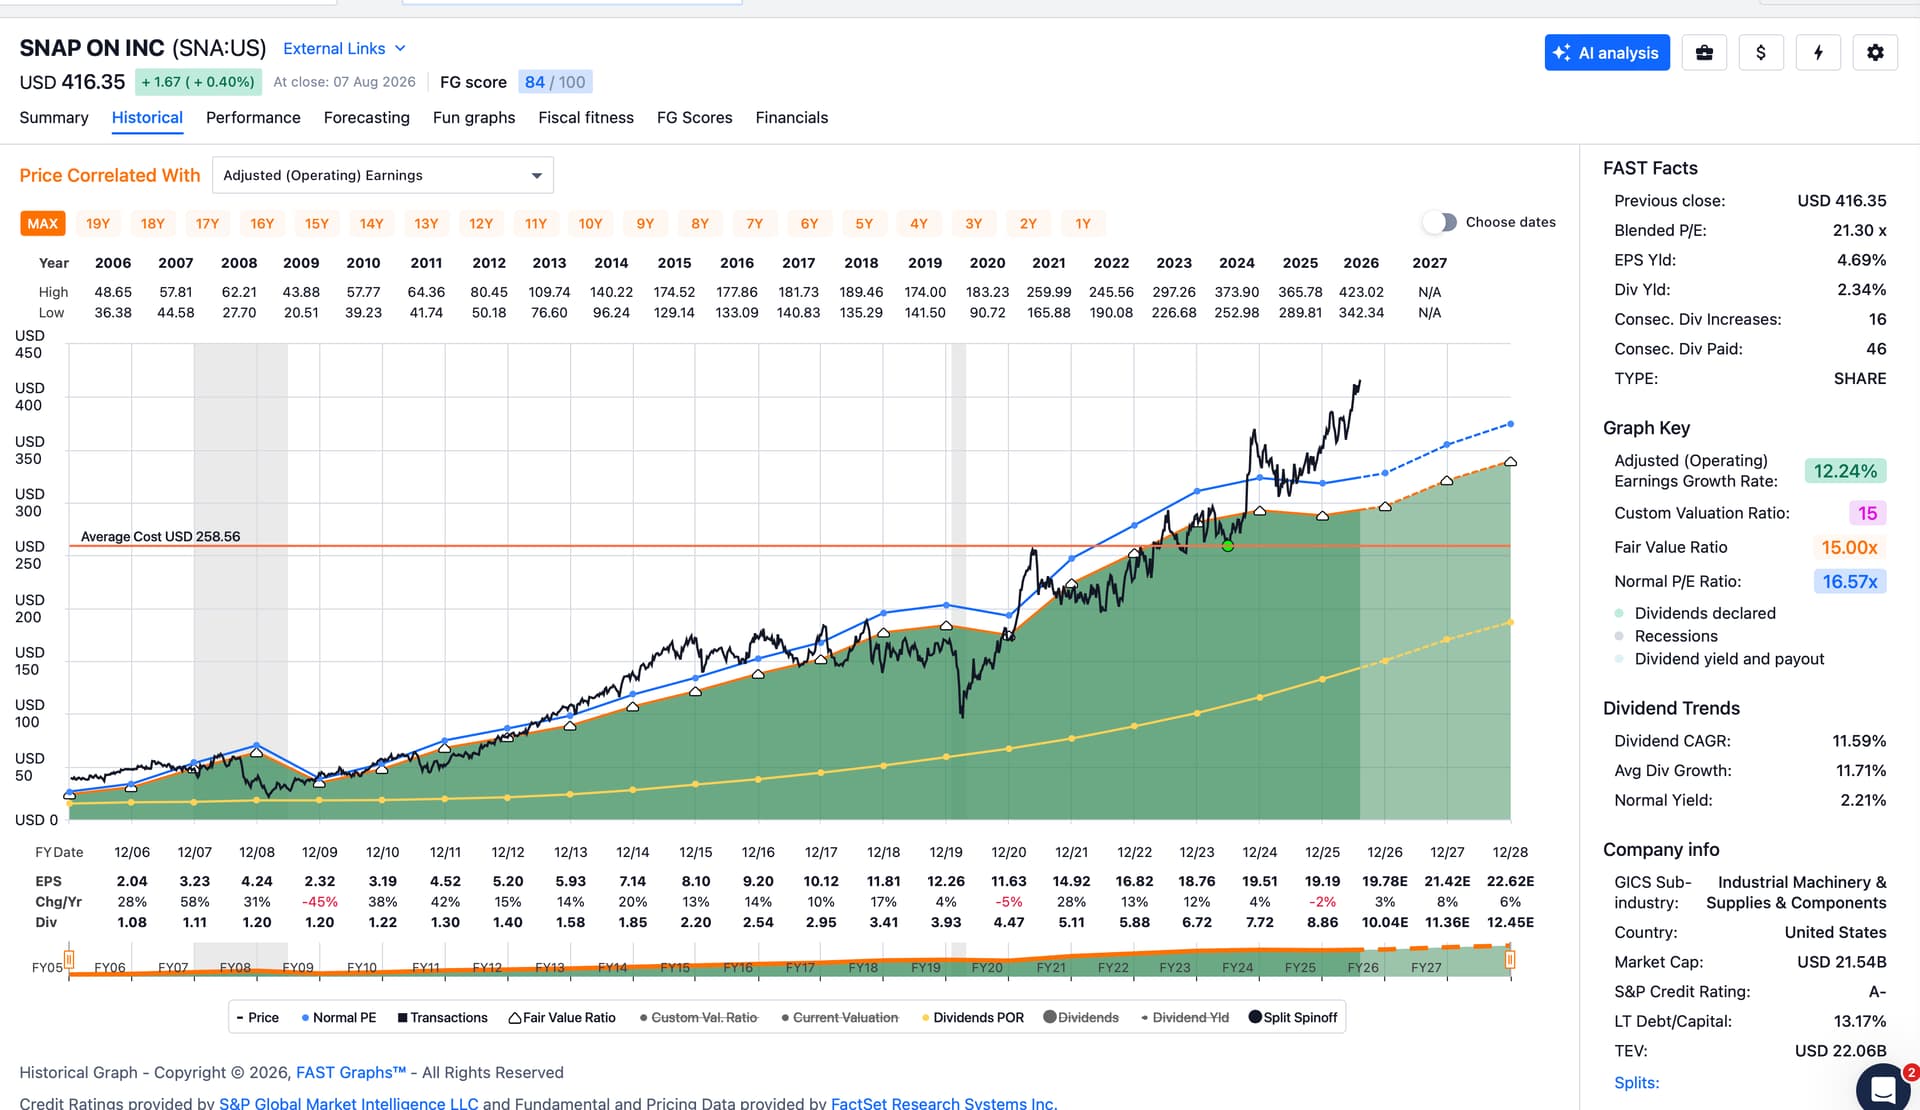Click the 12.45E dividend estimate value
The image size is (1920, 1110).
coord(1510,922)
